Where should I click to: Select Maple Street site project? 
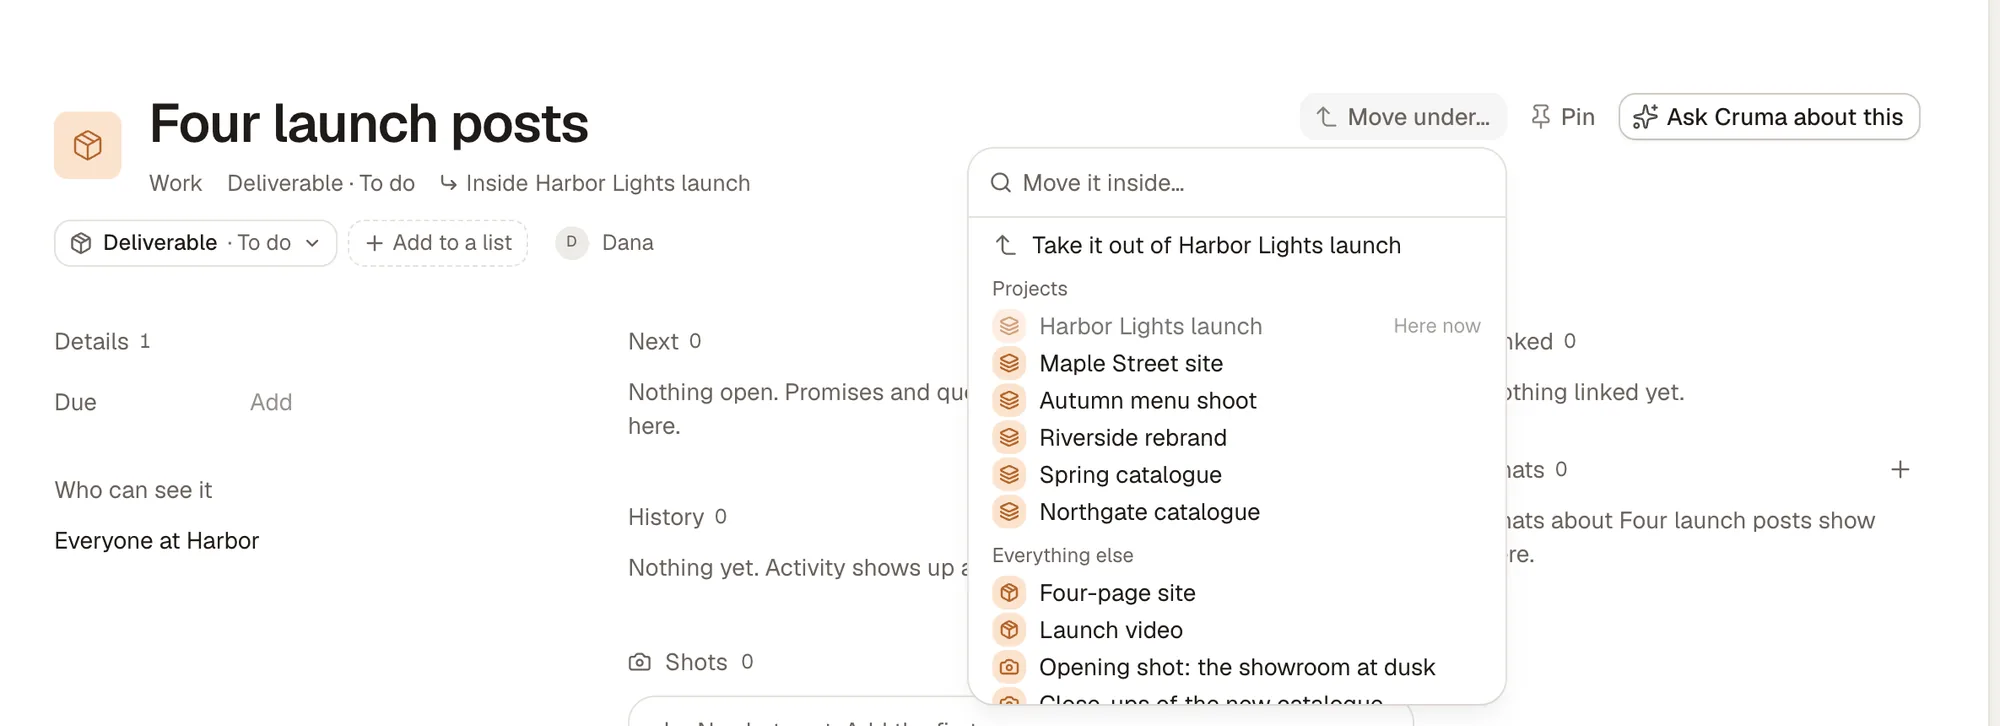click(1237, 363)
